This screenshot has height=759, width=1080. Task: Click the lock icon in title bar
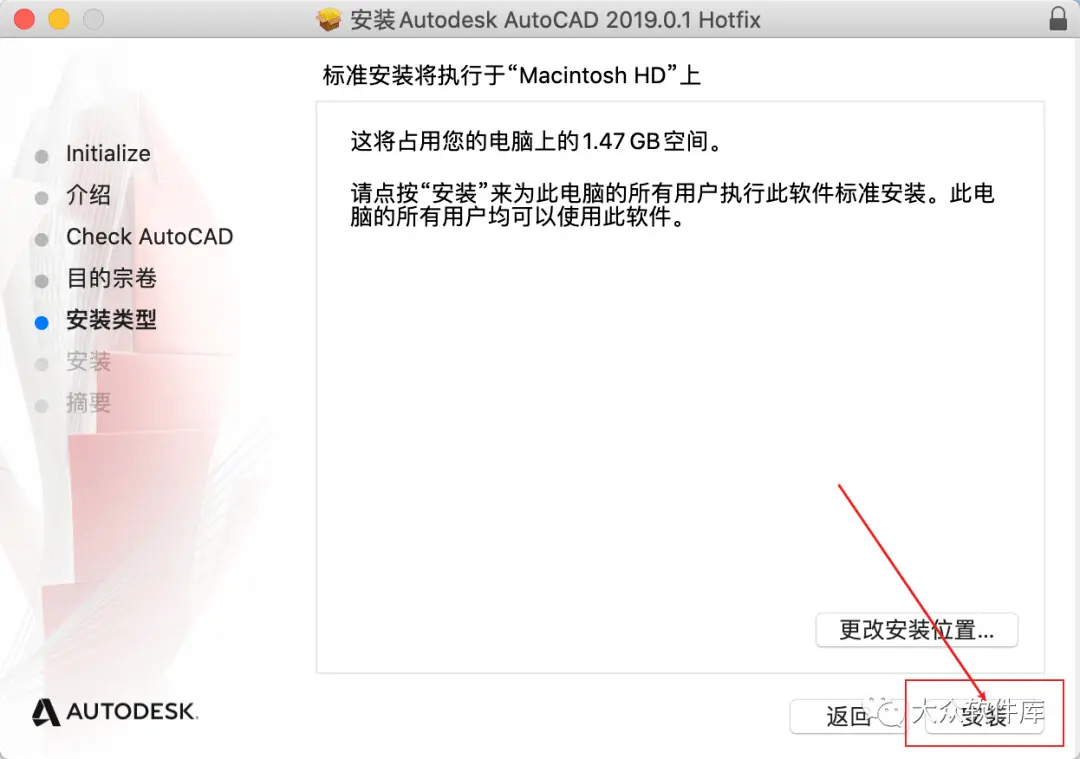point(1058,19)
